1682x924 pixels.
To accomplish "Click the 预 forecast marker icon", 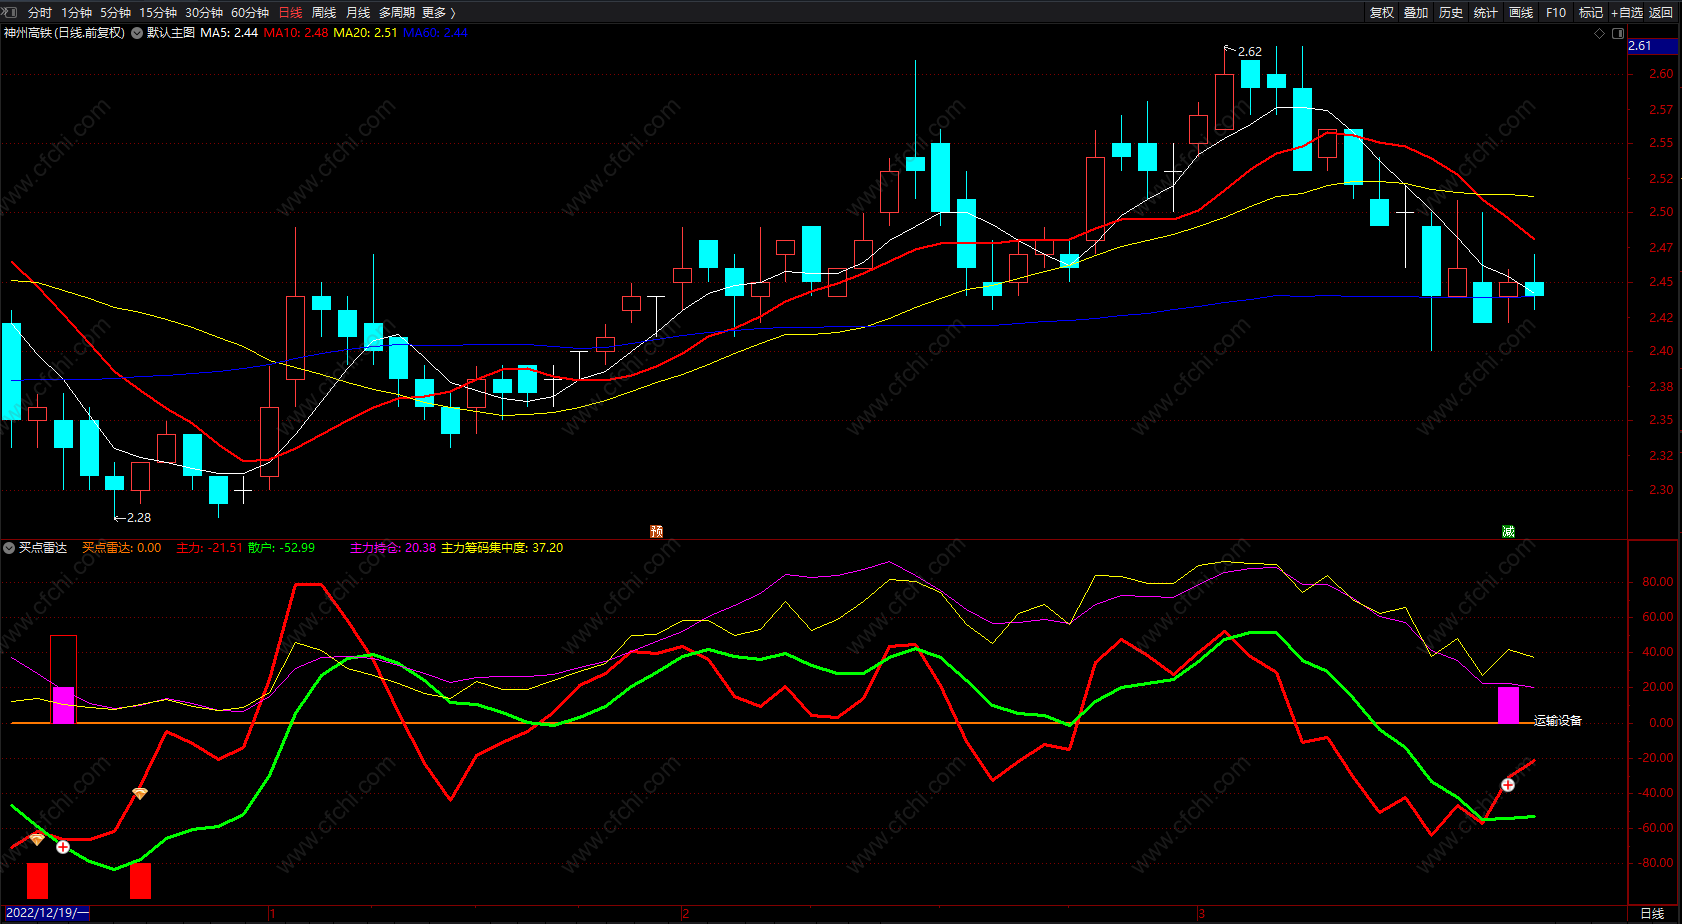I will 656,531.
